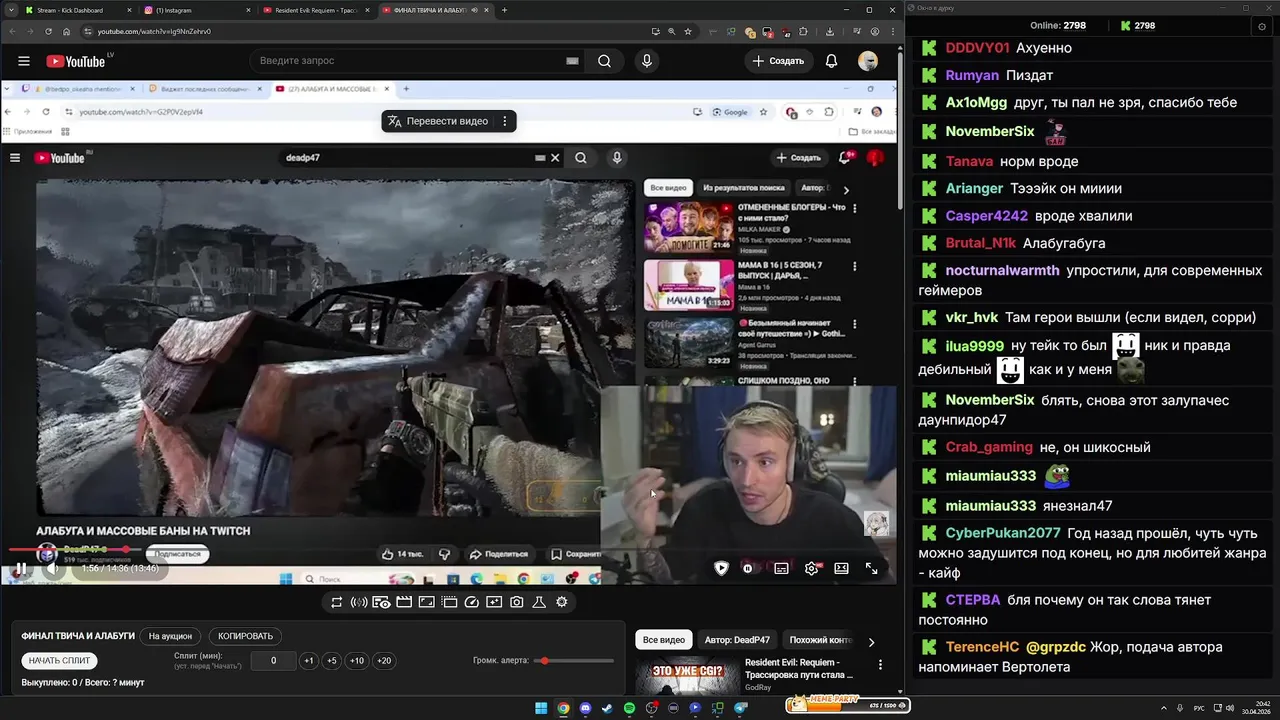Image resolution: width=1280 pixels, height=720 pixels.
Task: Focus the split minutes input field
Action: (273, 661)
